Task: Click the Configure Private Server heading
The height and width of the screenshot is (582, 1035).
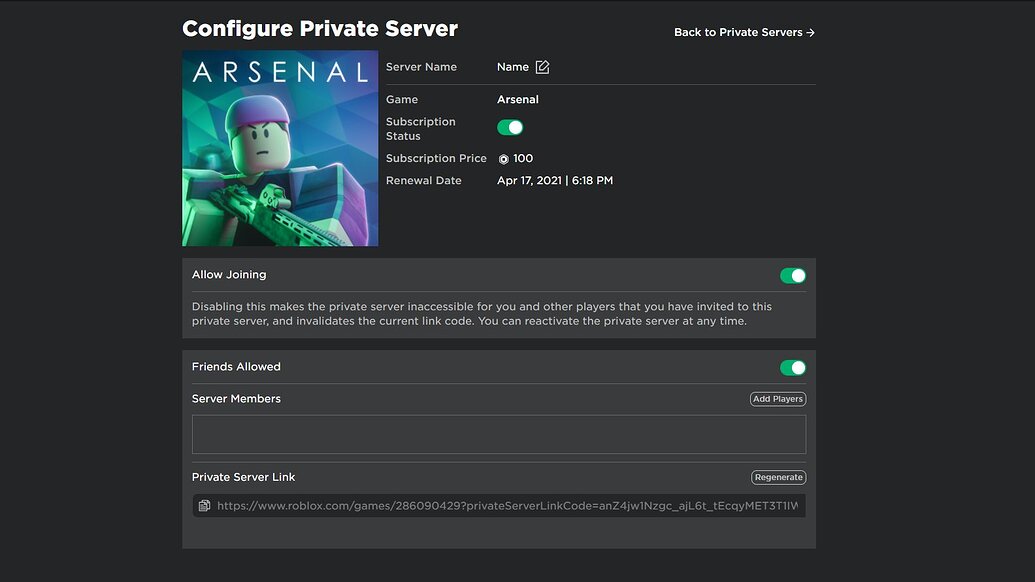Action: pos(319,28)
